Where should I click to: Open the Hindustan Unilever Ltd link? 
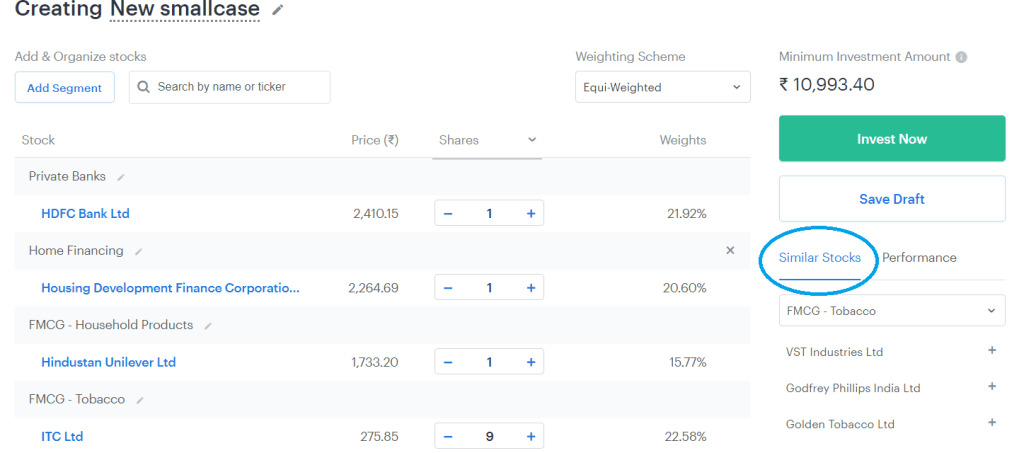click(108, 362)
